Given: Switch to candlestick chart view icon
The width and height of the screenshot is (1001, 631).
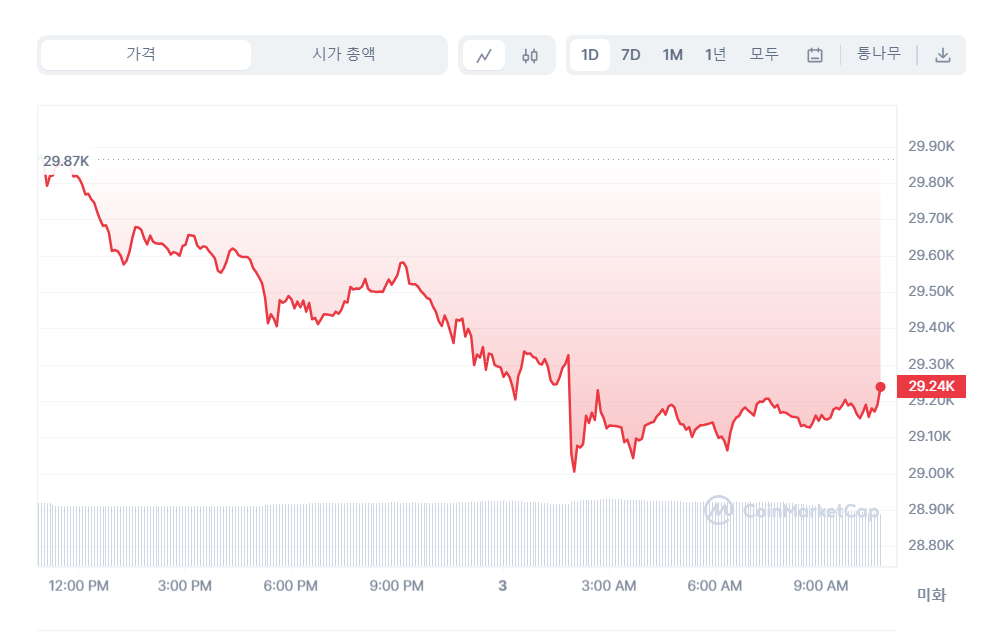Looking at the screenshot, I should point(530,55).
